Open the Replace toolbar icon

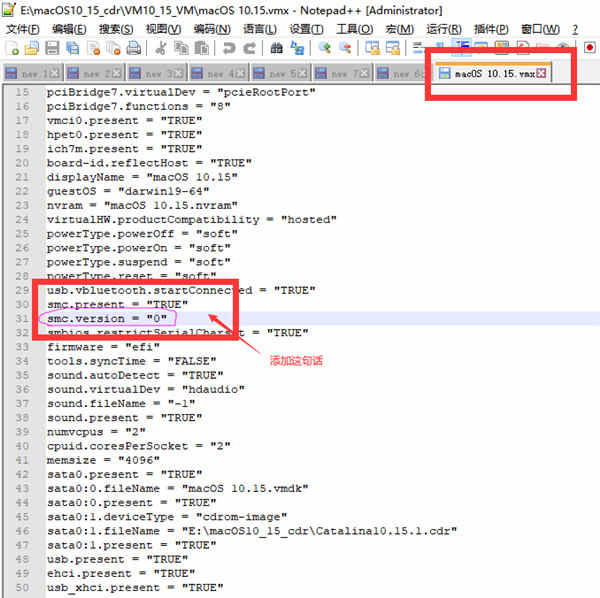297,49
